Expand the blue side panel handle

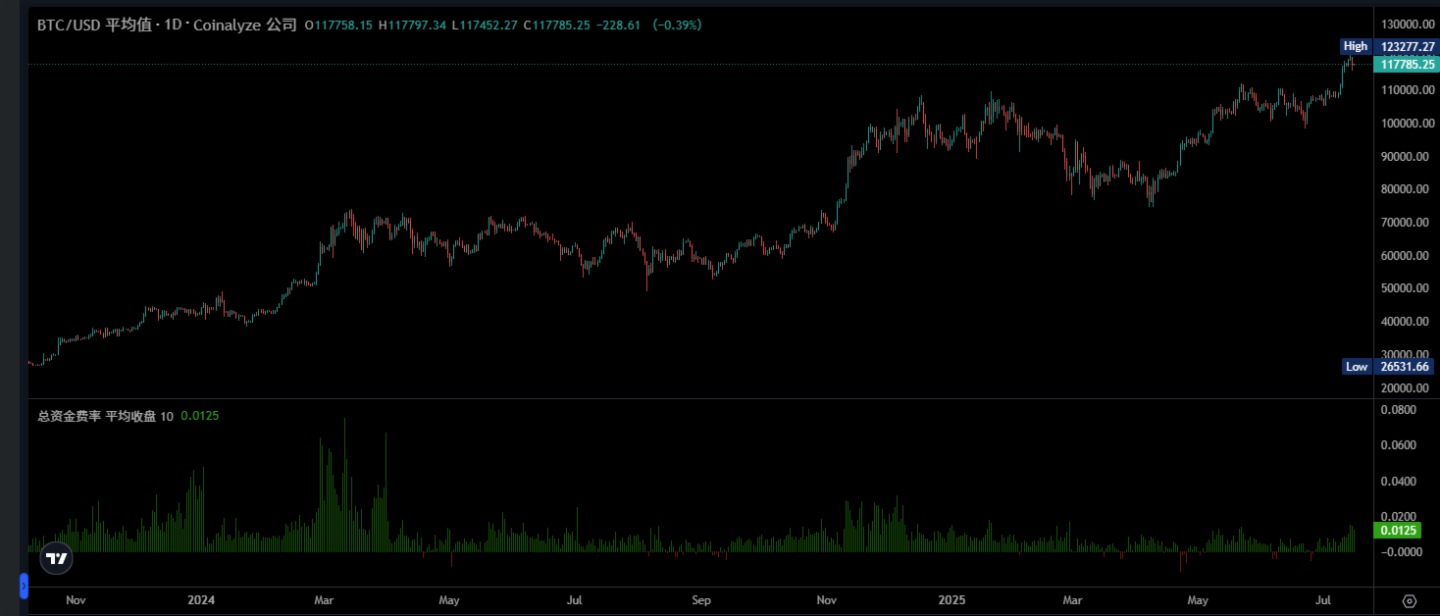pos(24,585)
